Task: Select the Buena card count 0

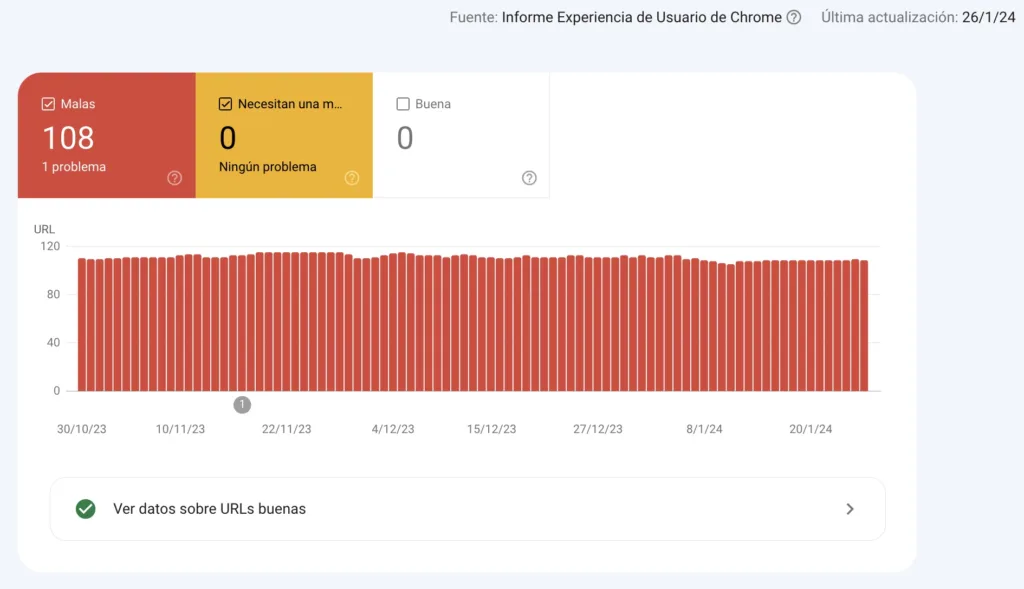Action: (461, 135)
